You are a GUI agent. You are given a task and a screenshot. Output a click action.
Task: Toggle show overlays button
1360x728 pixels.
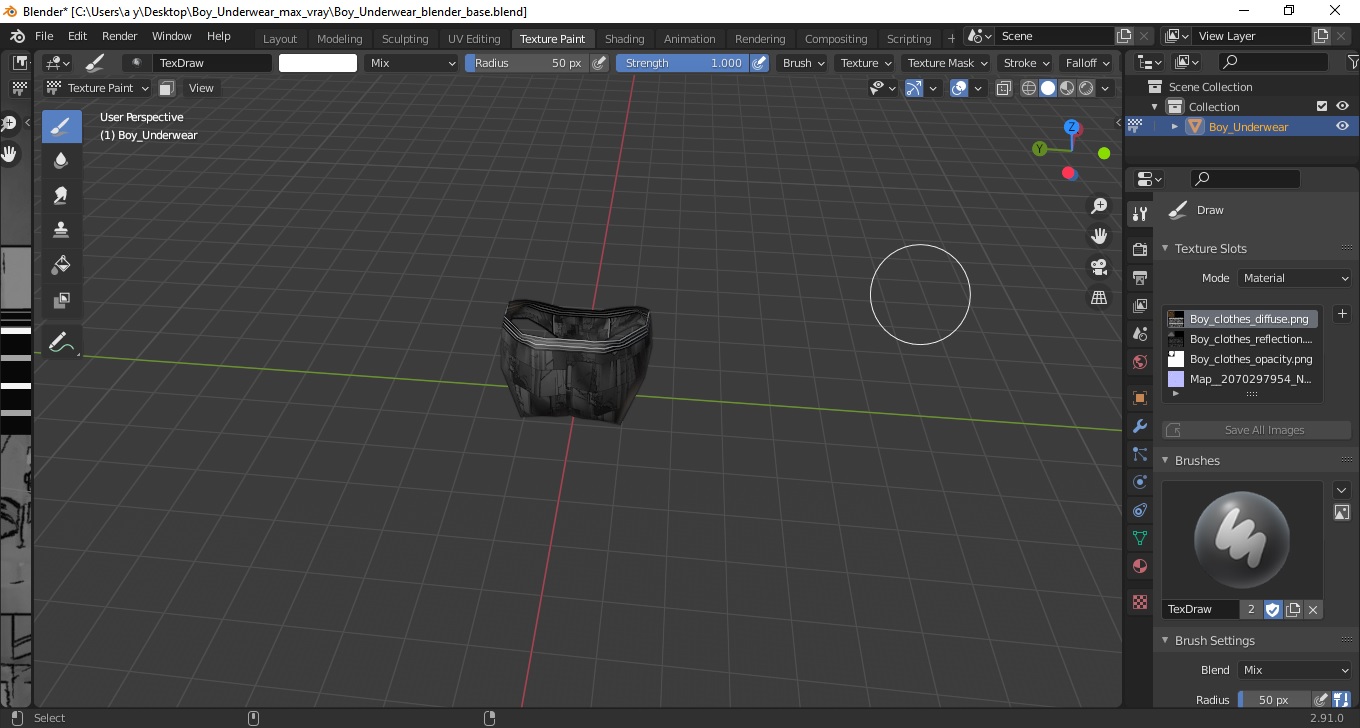pos(959,88)
